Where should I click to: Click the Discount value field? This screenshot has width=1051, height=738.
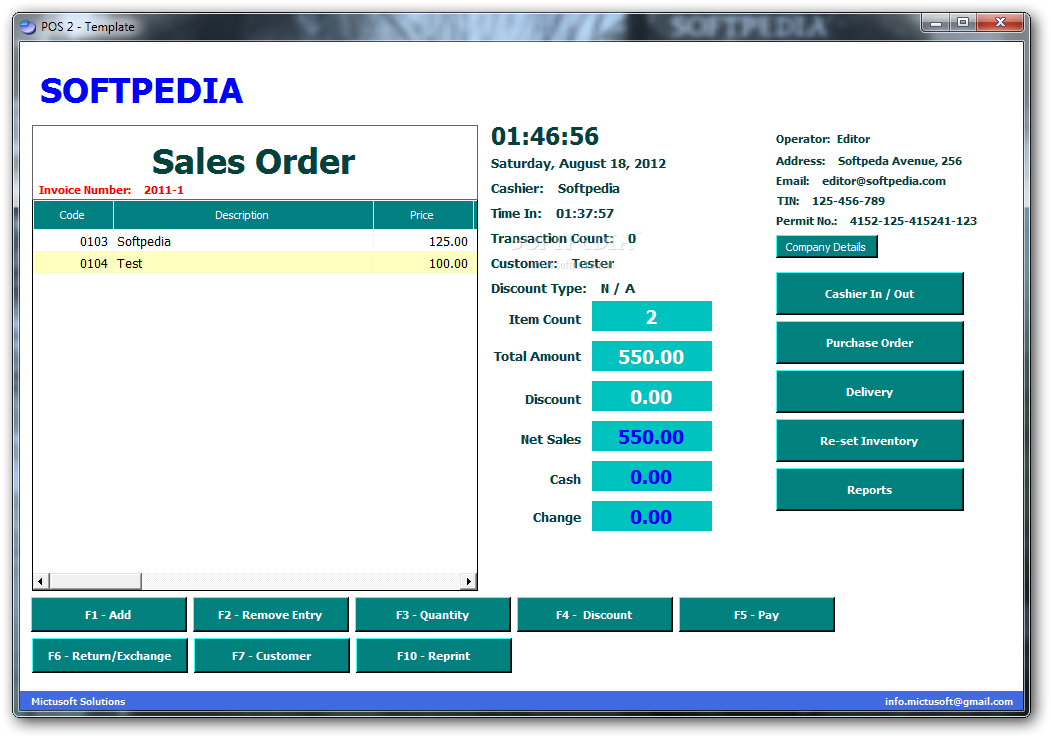[652, 396]
